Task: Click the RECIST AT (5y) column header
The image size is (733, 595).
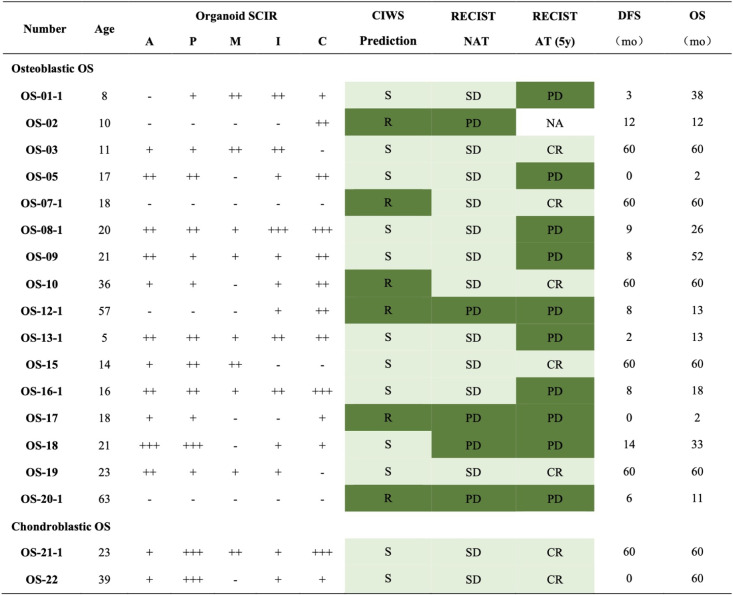Action: coord(555,29)
